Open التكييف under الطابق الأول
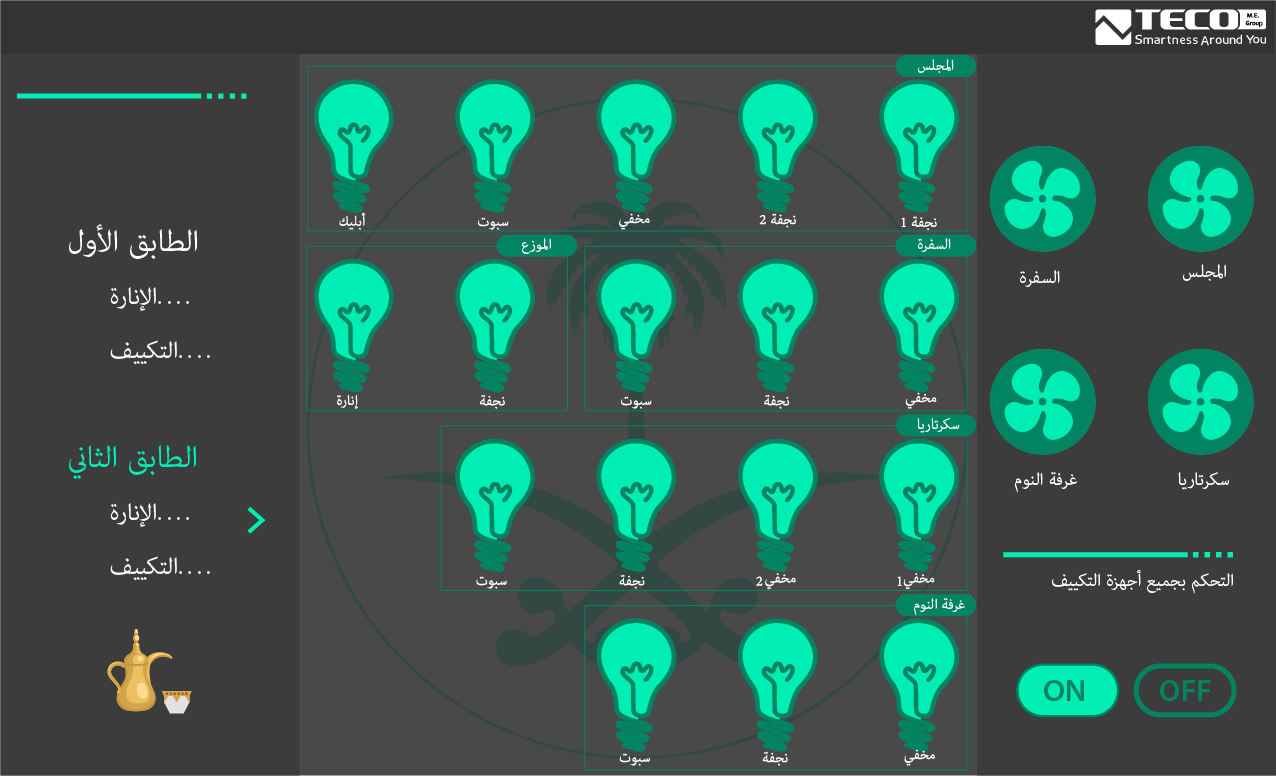1276x776 pixels. pos(160,351)
